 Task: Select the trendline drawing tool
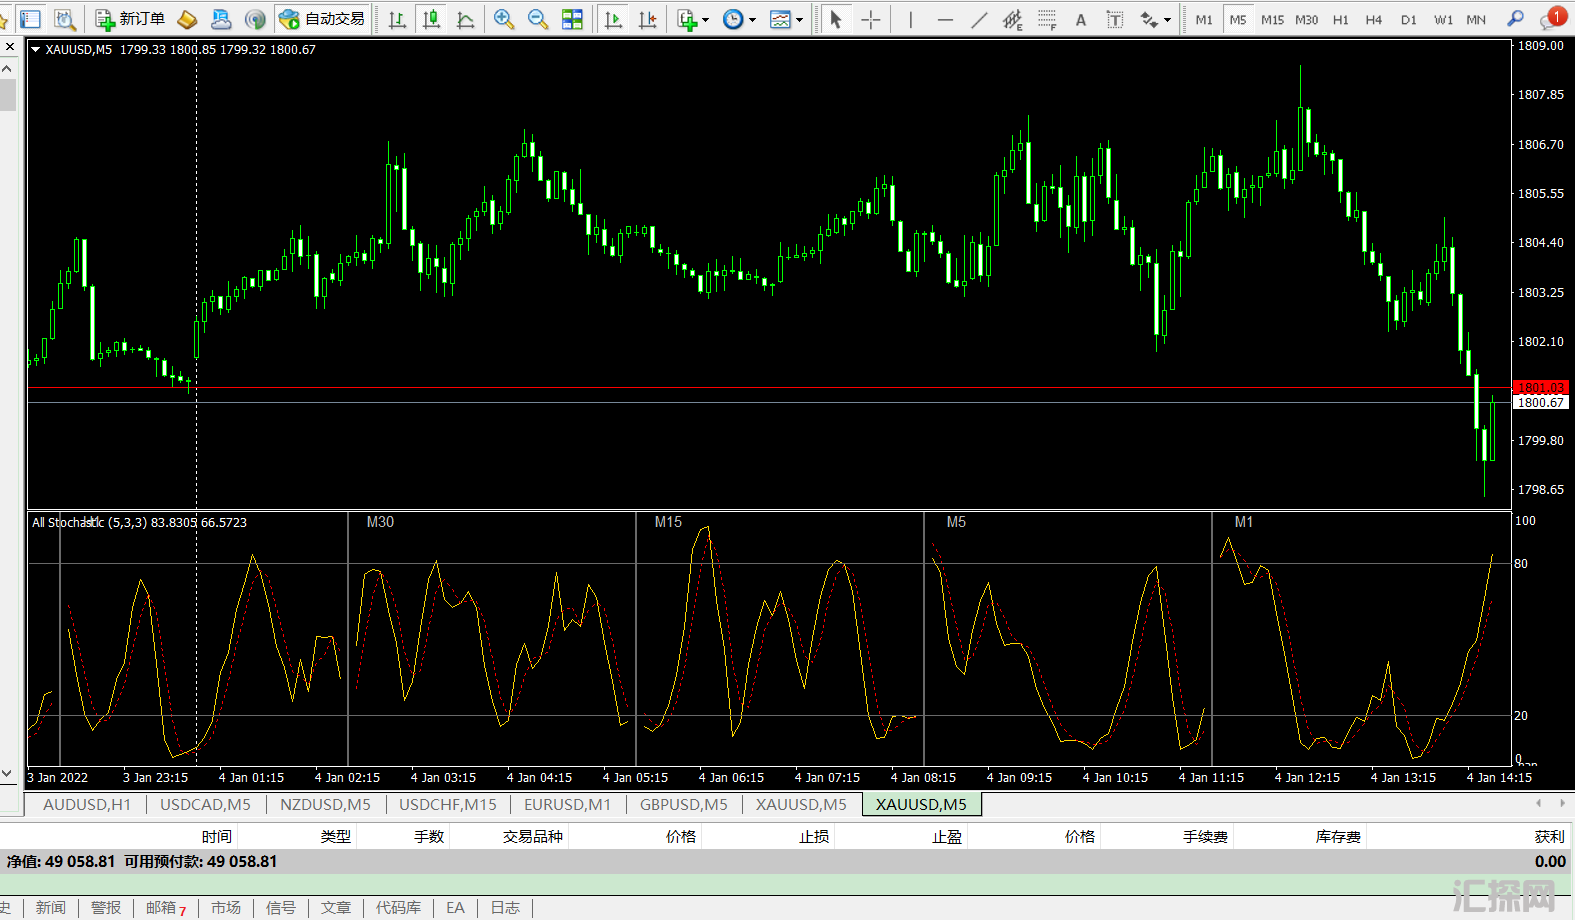pos(979,19)
